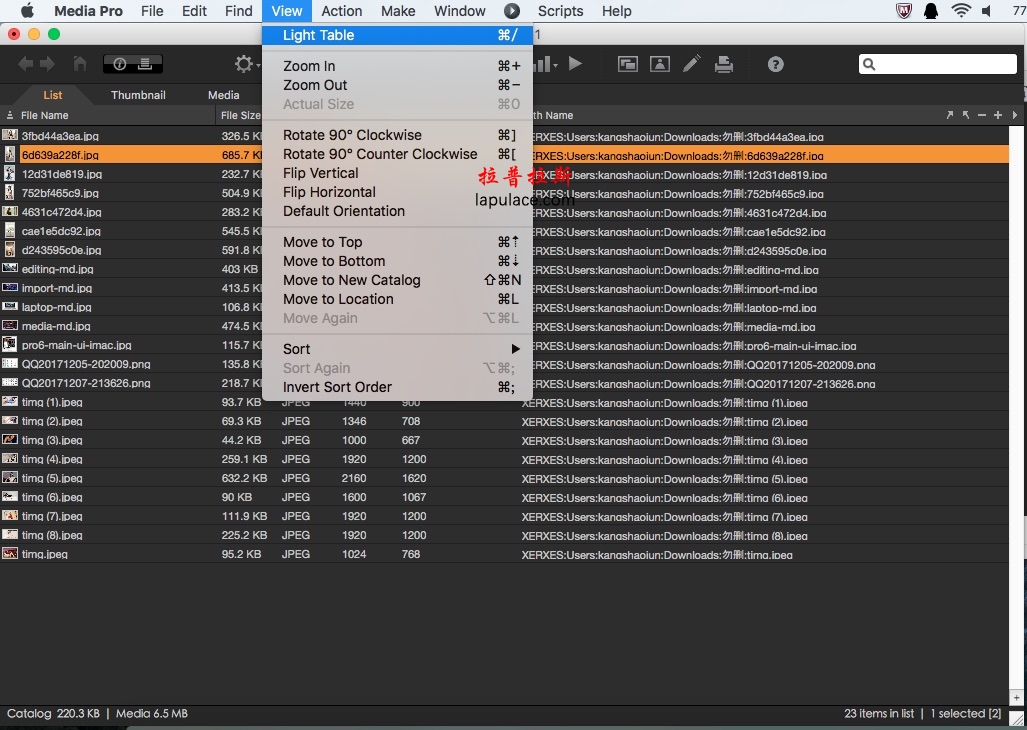Image resolution: width=1027 pixels, height=730 pixels.
Task: Expand the Sort submenu
Action: click(397, 349)
